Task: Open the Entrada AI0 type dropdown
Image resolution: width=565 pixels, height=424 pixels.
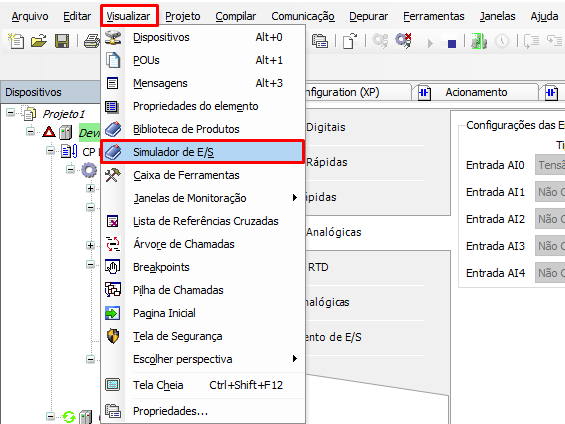Action: (x=550, y=165)
